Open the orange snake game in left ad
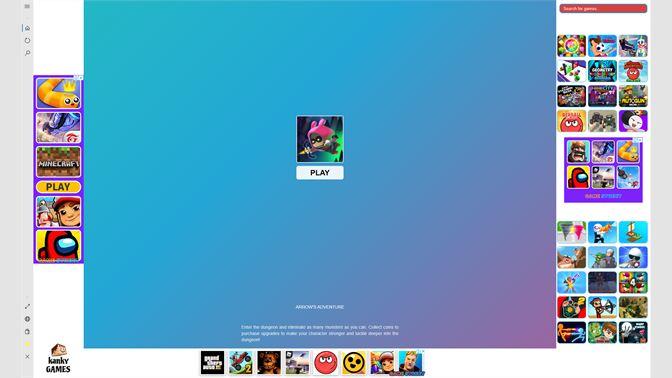Image resolution: width=672 pixels, height=378 pixels. tap(58, 93)
